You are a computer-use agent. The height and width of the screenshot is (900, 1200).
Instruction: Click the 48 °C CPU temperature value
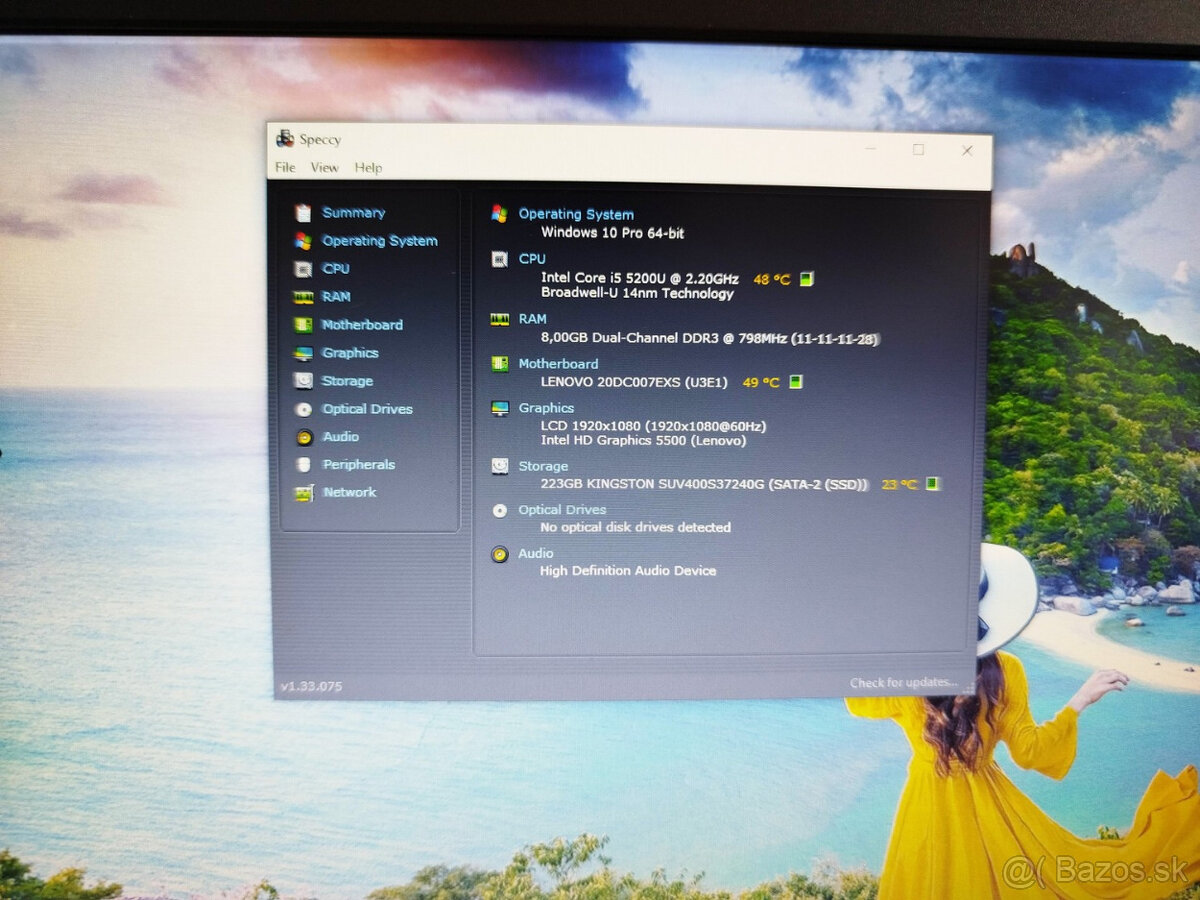pyautogui.click(x=771, y=279)
